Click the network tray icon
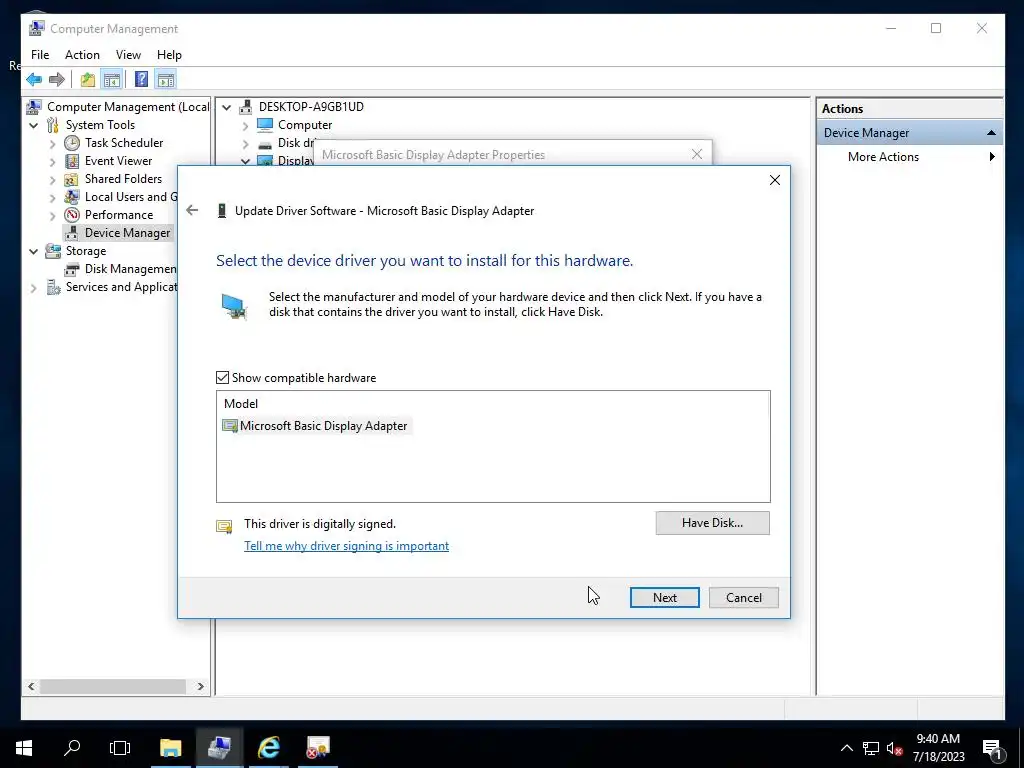 [871, 748]
